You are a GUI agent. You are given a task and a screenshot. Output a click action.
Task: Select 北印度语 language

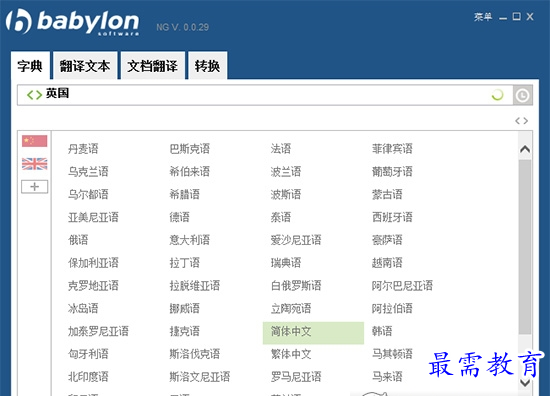pos(88,377)
